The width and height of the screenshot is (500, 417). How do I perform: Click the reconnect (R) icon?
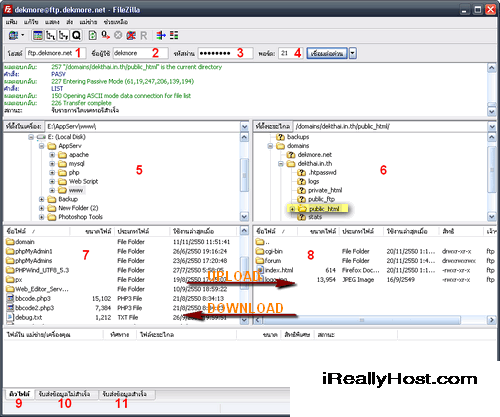coord(144,35)
